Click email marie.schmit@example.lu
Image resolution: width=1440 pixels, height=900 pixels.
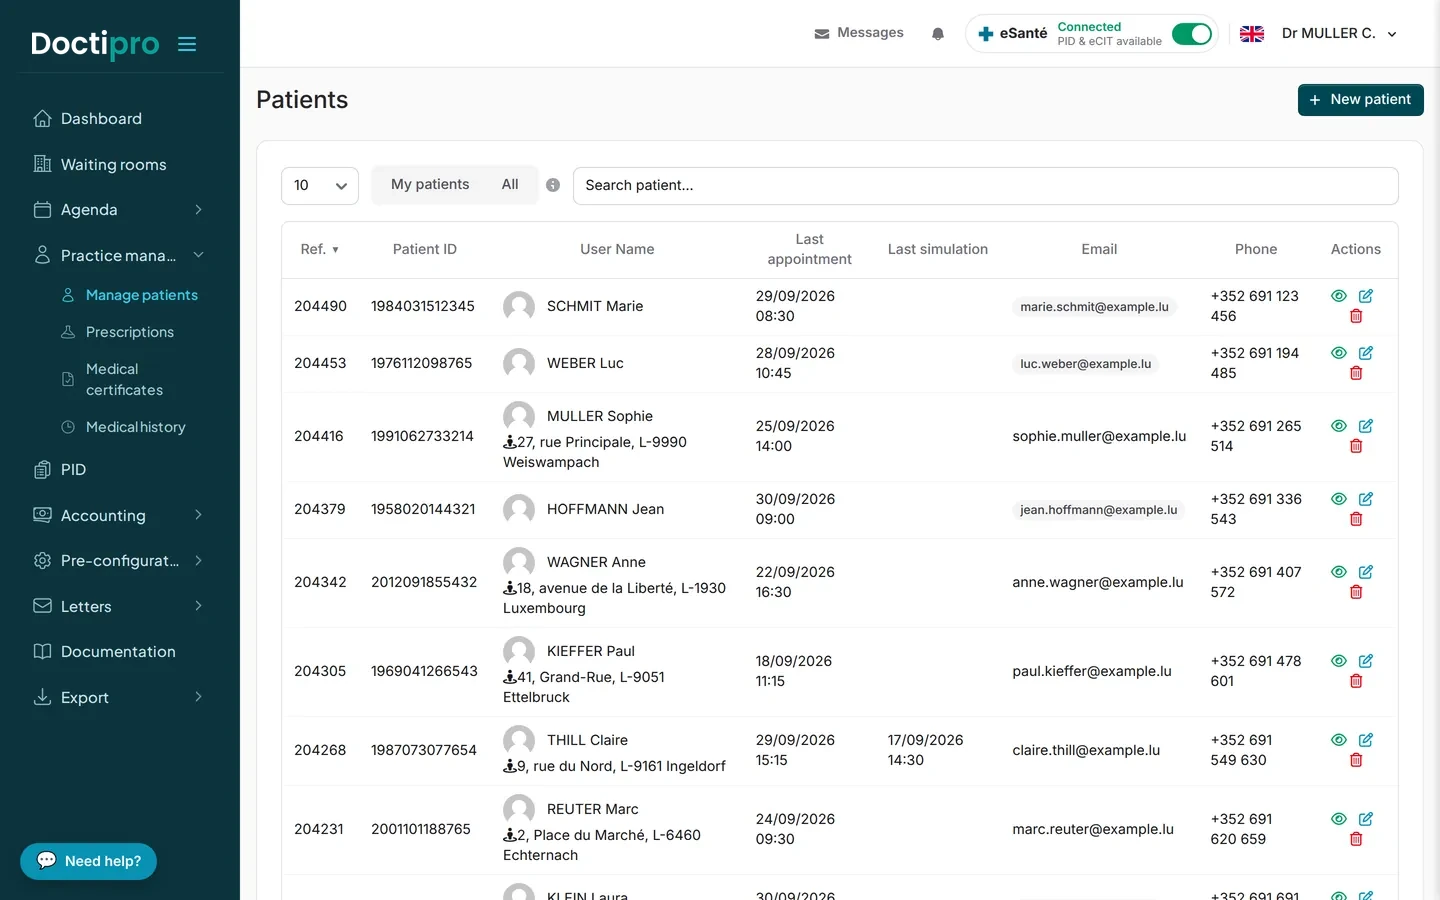tap(1094, 307)
